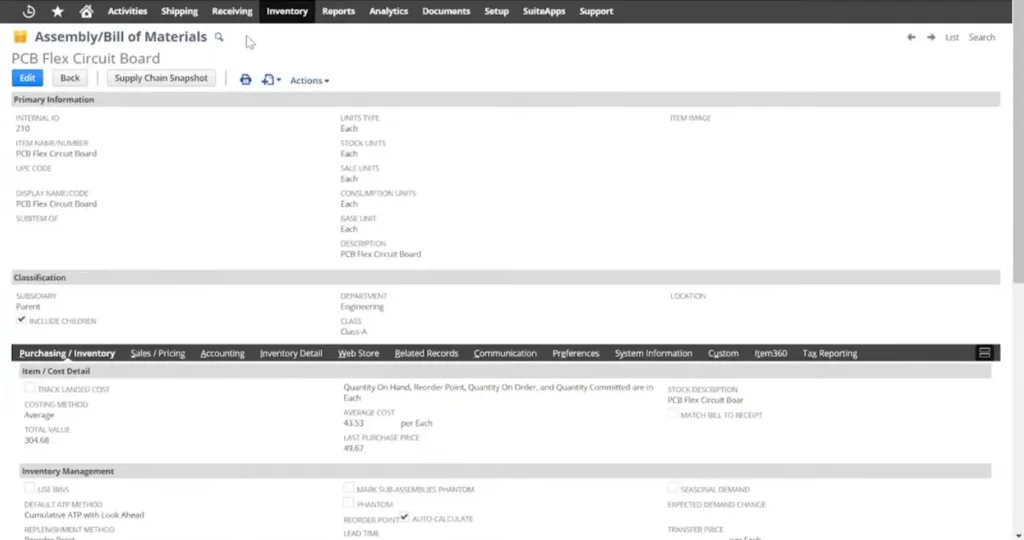The image size is (1024, 540).
Task: Click the List link at top right
Action: pos(952,37)
